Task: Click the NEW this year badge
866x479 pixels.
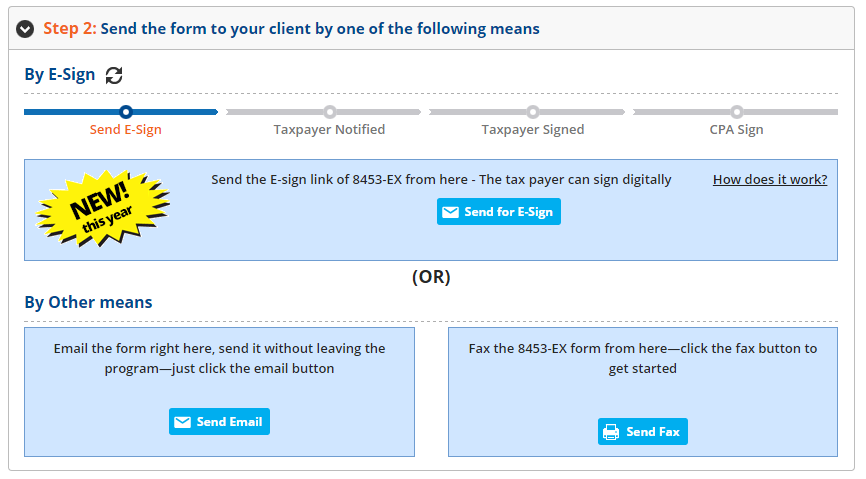Action: 103,208
